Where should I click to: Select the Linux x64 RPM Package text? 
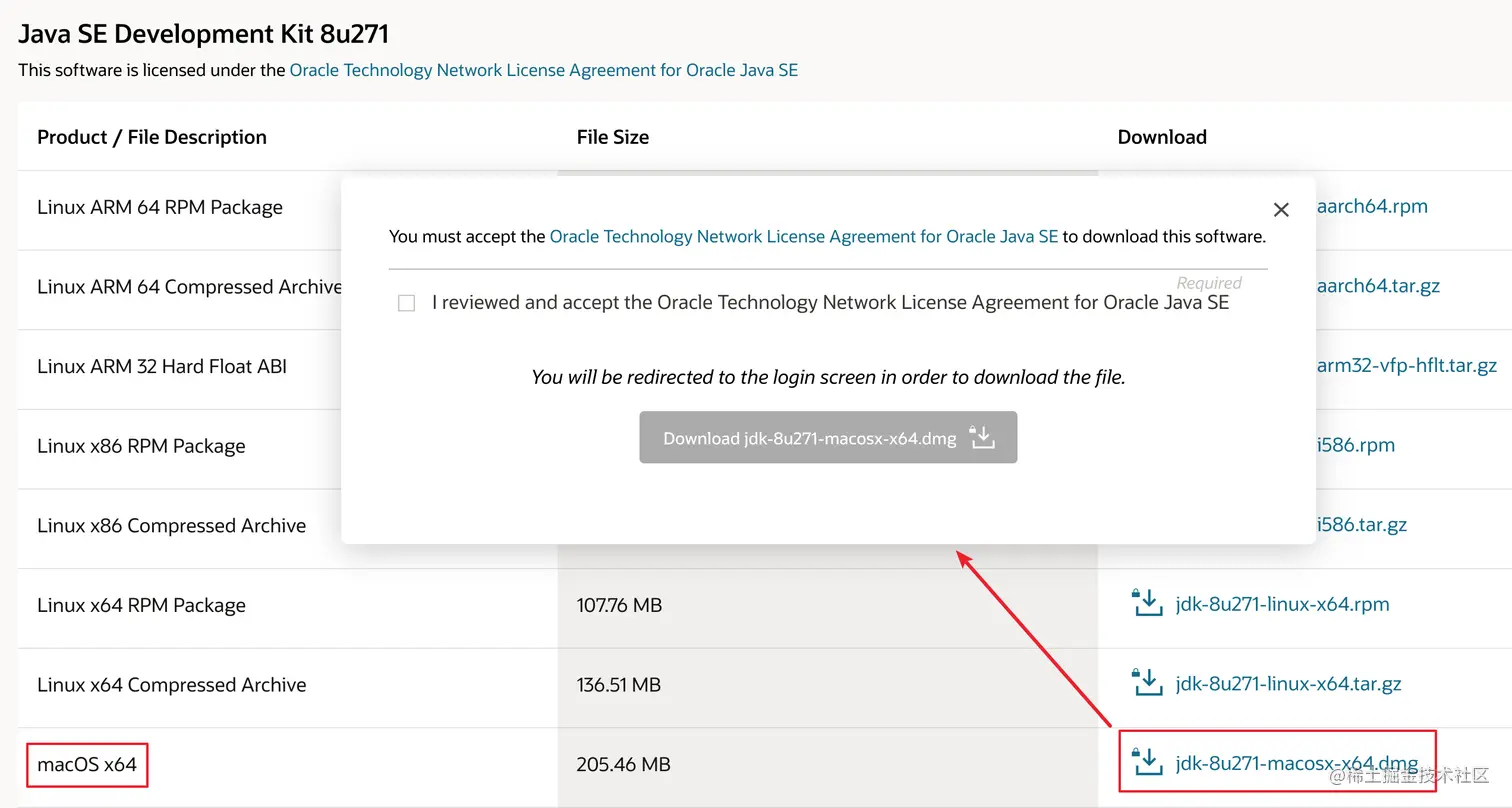click(141, 605)
